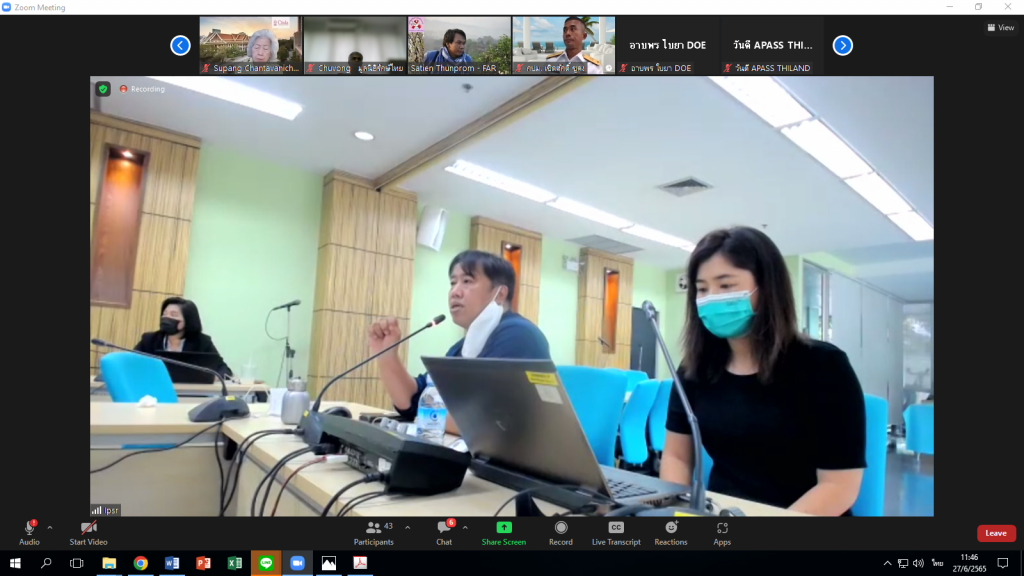Enable Live Transcript captions
1024x576 pixels.
tap(616, 528)
